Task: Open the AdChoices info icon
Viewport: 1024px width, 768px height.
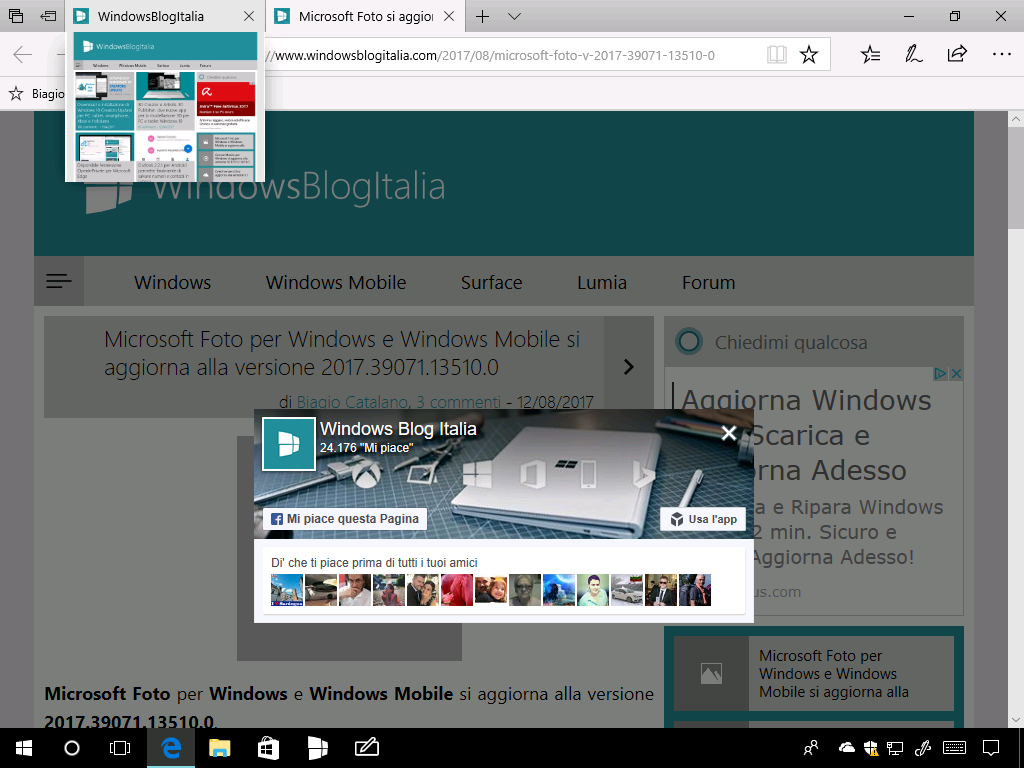Action: 940,374
